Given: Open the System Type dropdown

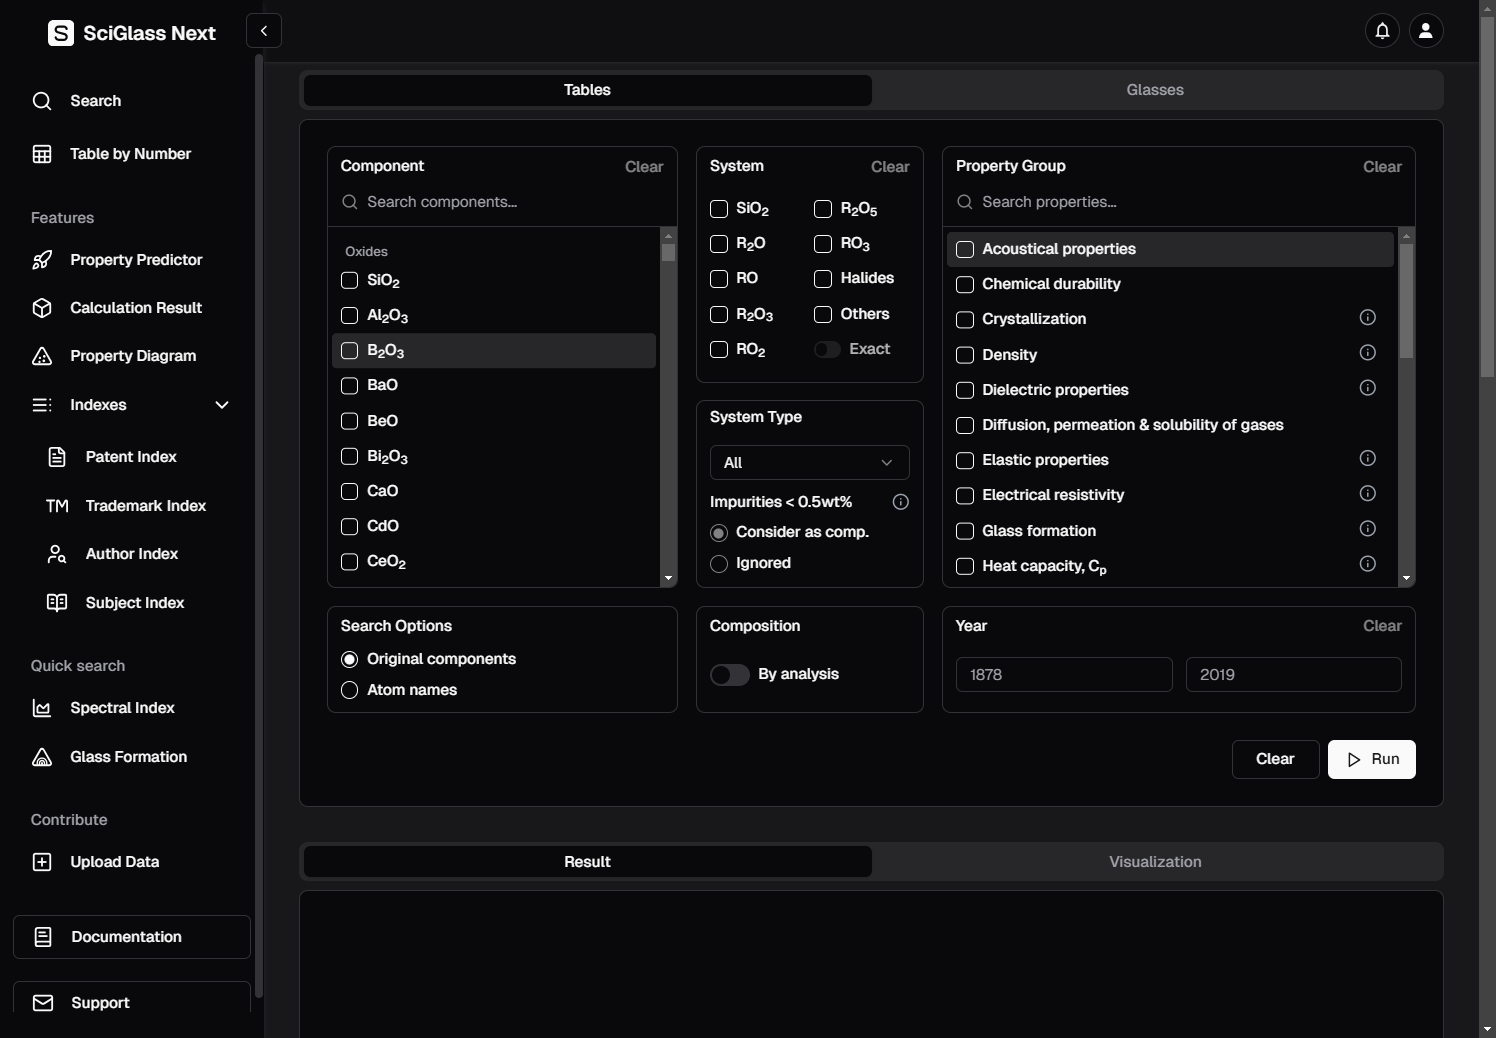Looking at the screenshot, I should point(809,463).
